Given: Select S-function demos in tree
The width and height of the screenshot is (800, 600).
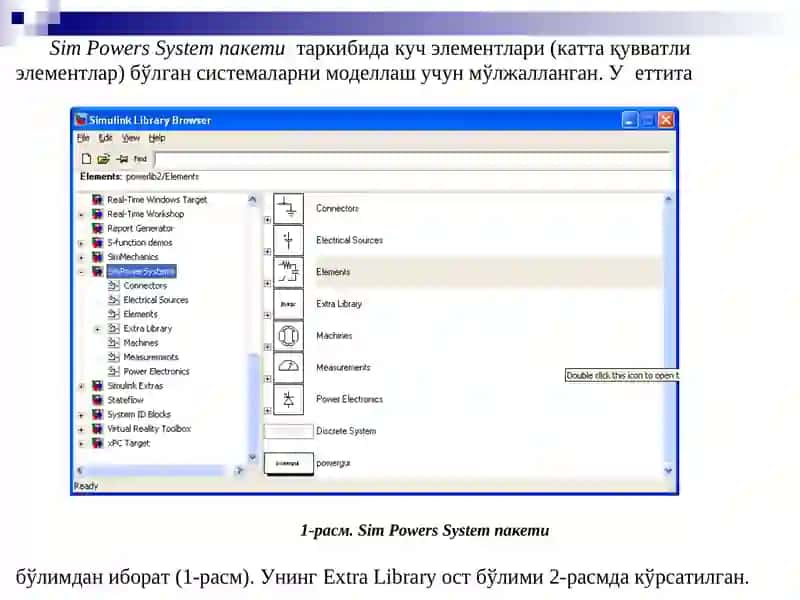Looking at the screenshot, I should click(x=139, y=242).
